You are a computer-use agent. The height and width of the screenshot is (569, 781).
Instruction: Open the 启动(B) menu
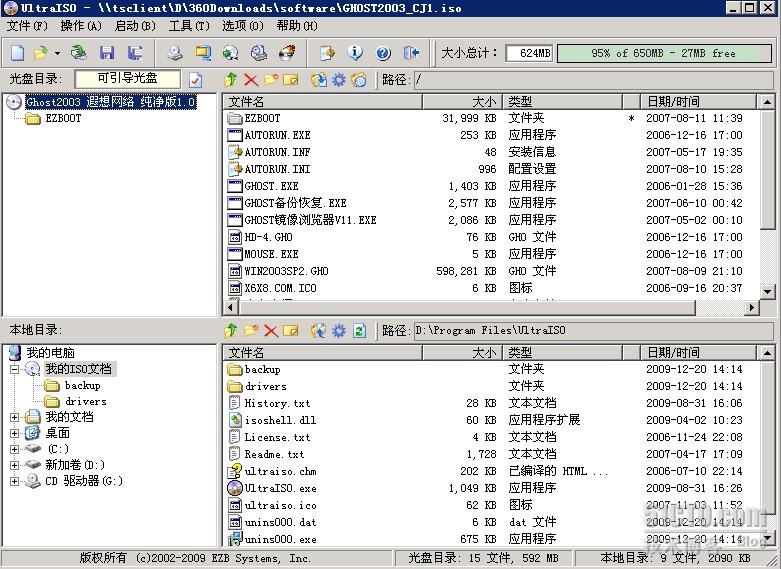point(135,26)
